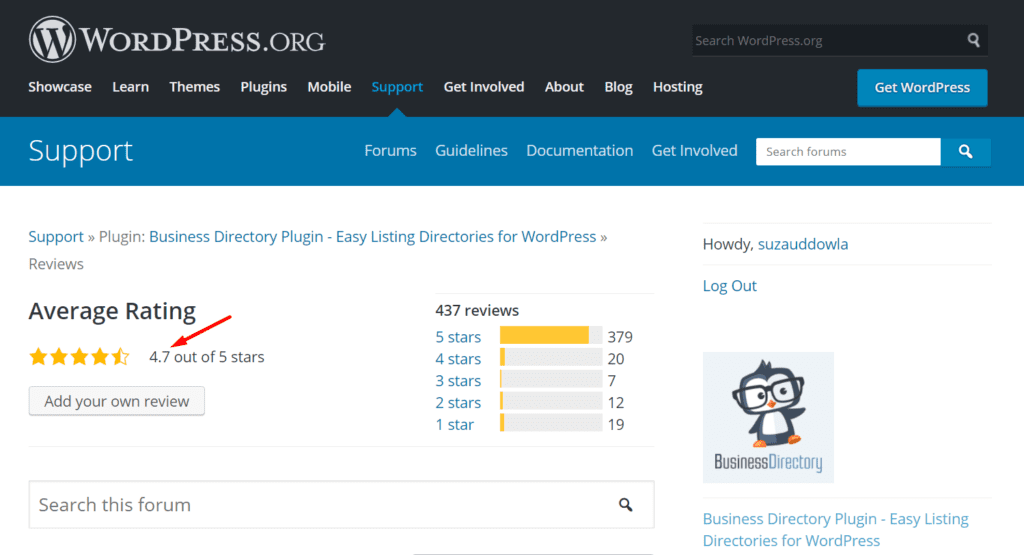The height and width of the screenshot is (555, 1024).
Task: Open the Log Out link
Action: (x=729, y=286)
